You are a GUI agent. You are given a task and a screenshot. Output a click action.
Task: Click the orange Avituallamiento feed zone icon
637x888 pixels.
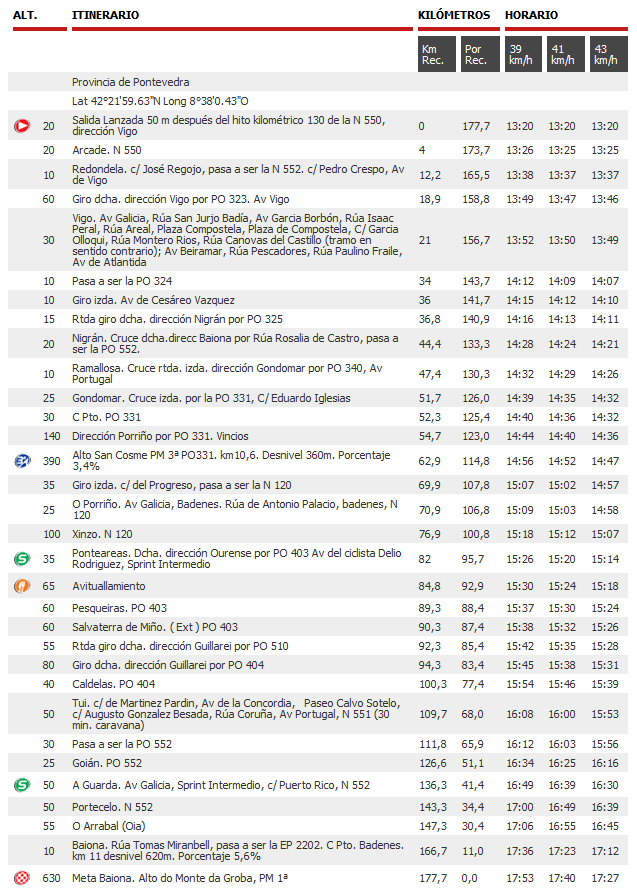coord(22,586)
